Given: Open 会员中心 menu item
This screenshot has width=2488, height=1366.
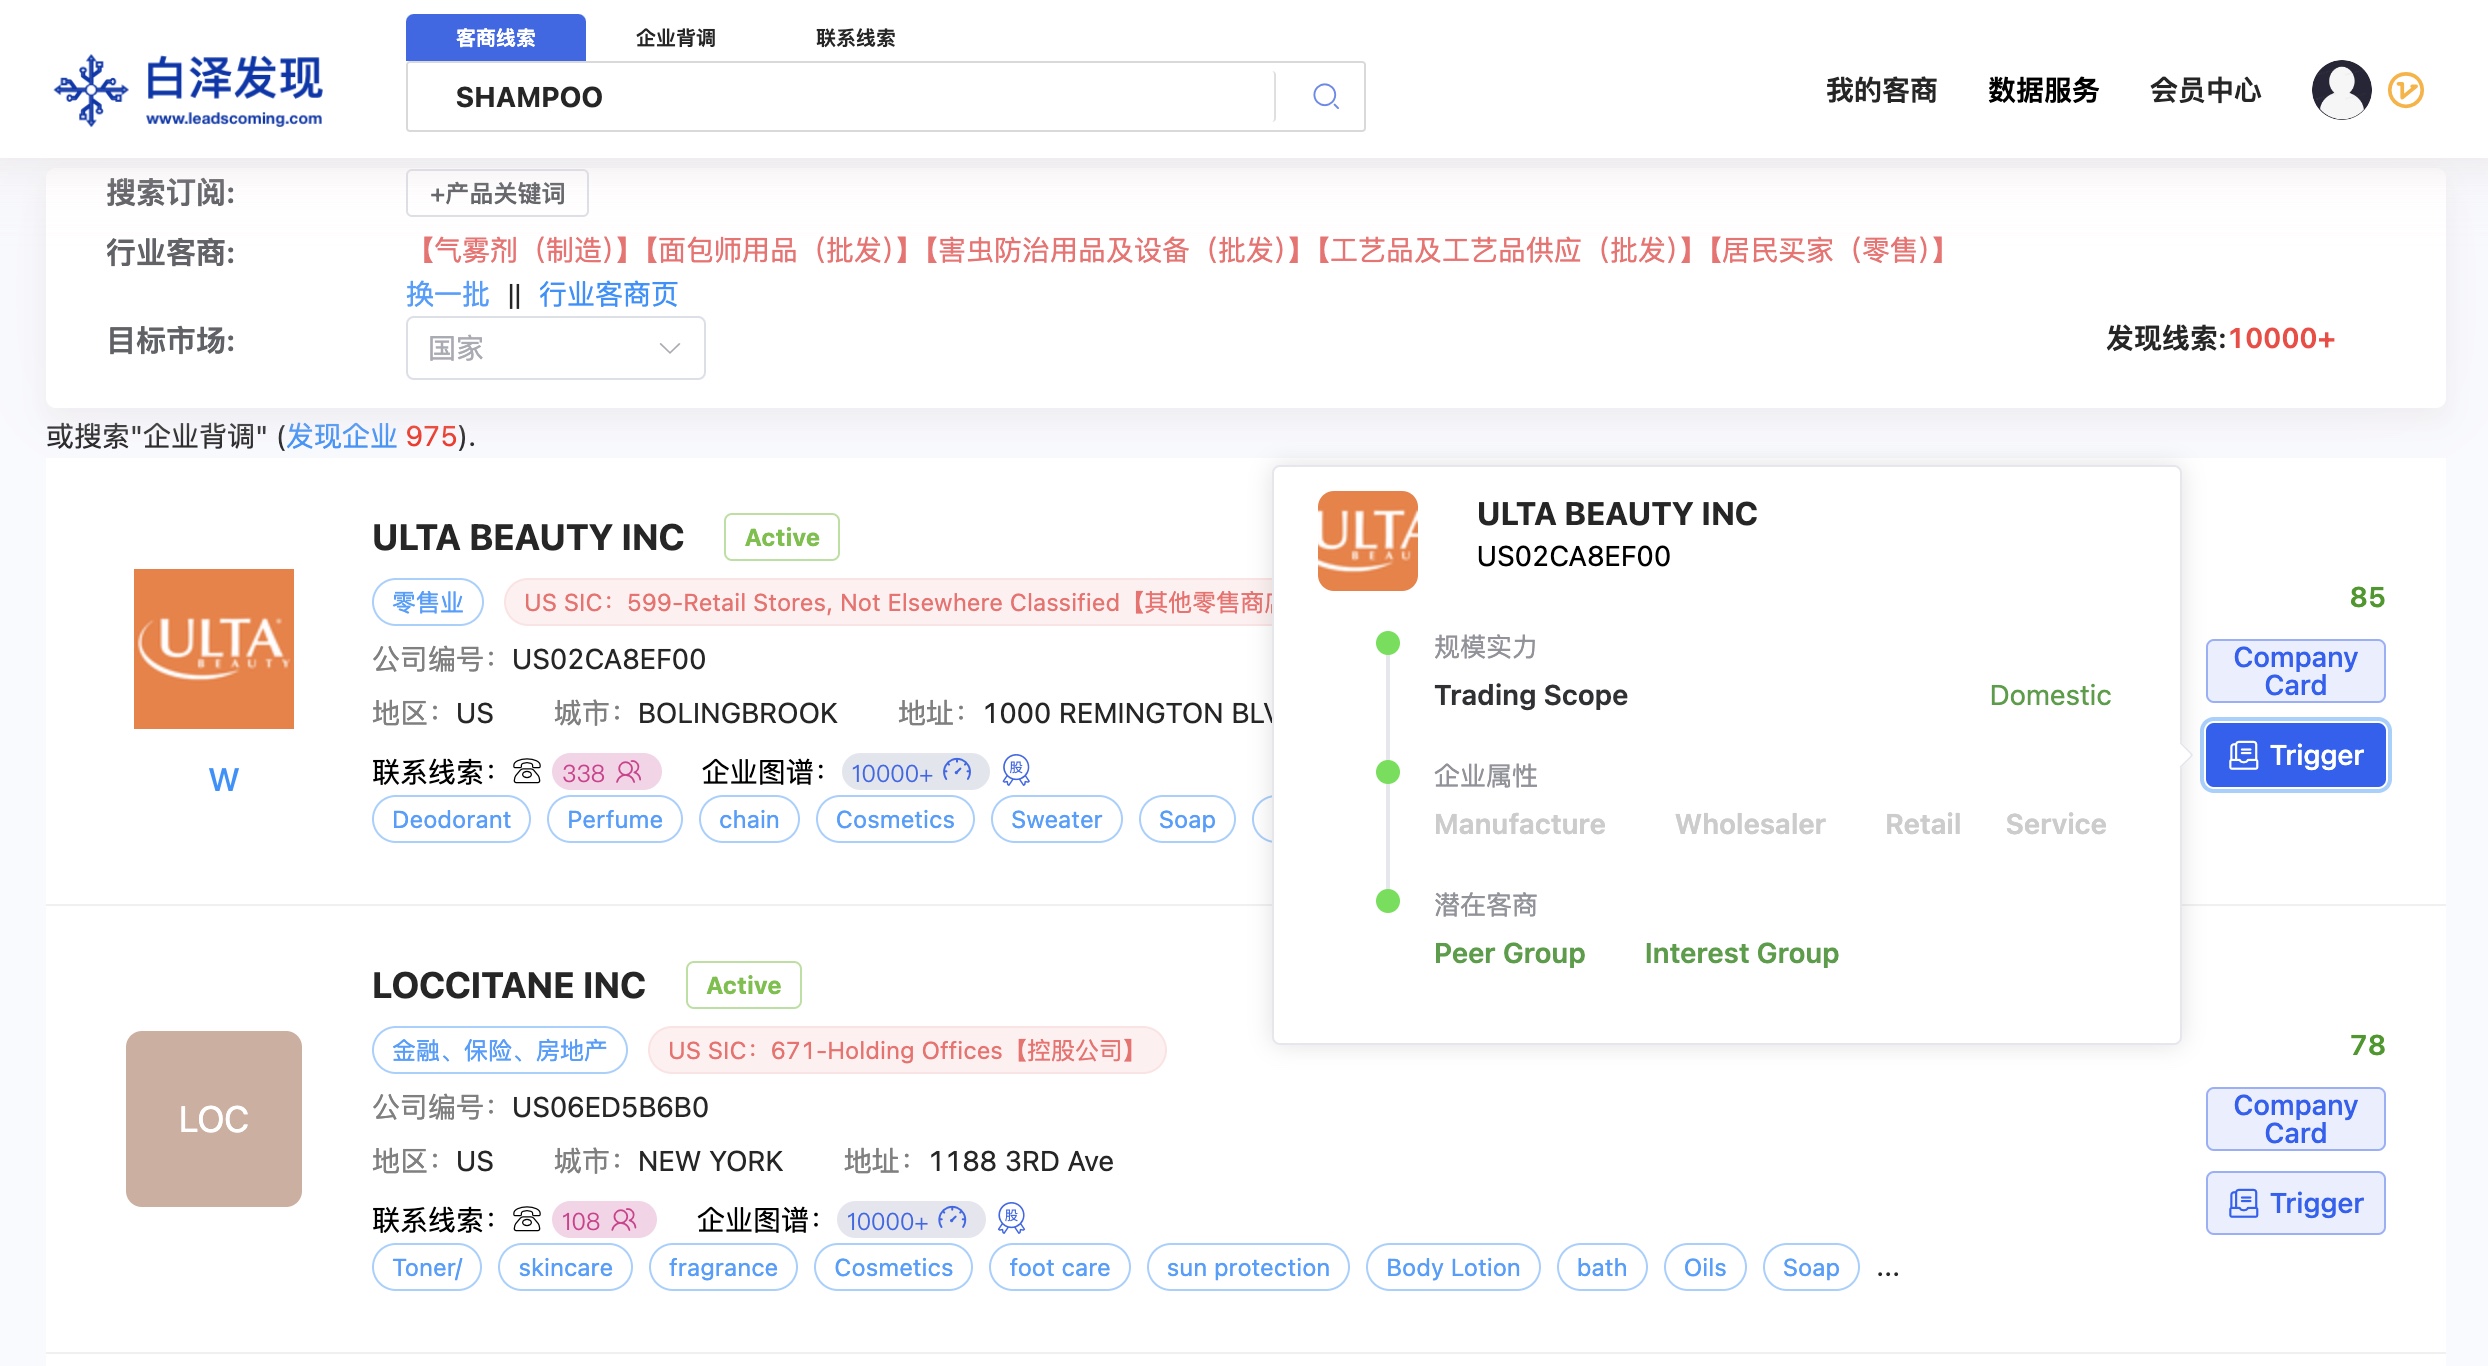Looking at the screenshot, I should point(2205,90).
